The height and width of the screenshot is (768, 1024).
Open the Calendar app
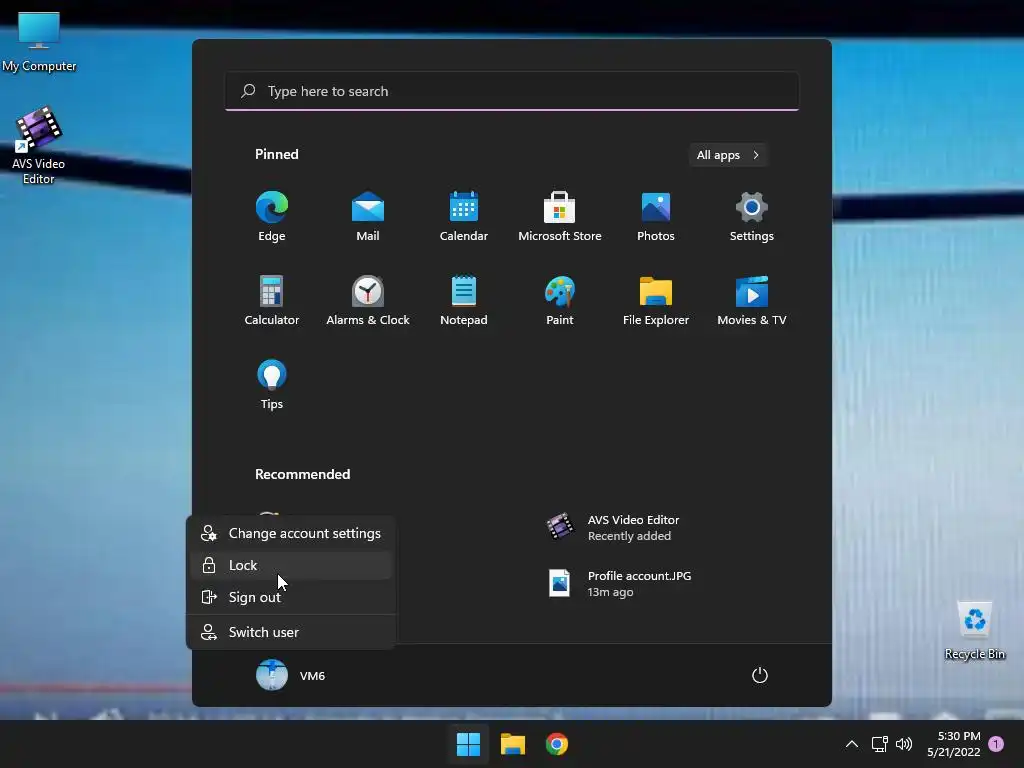click(x=464, y=217)
